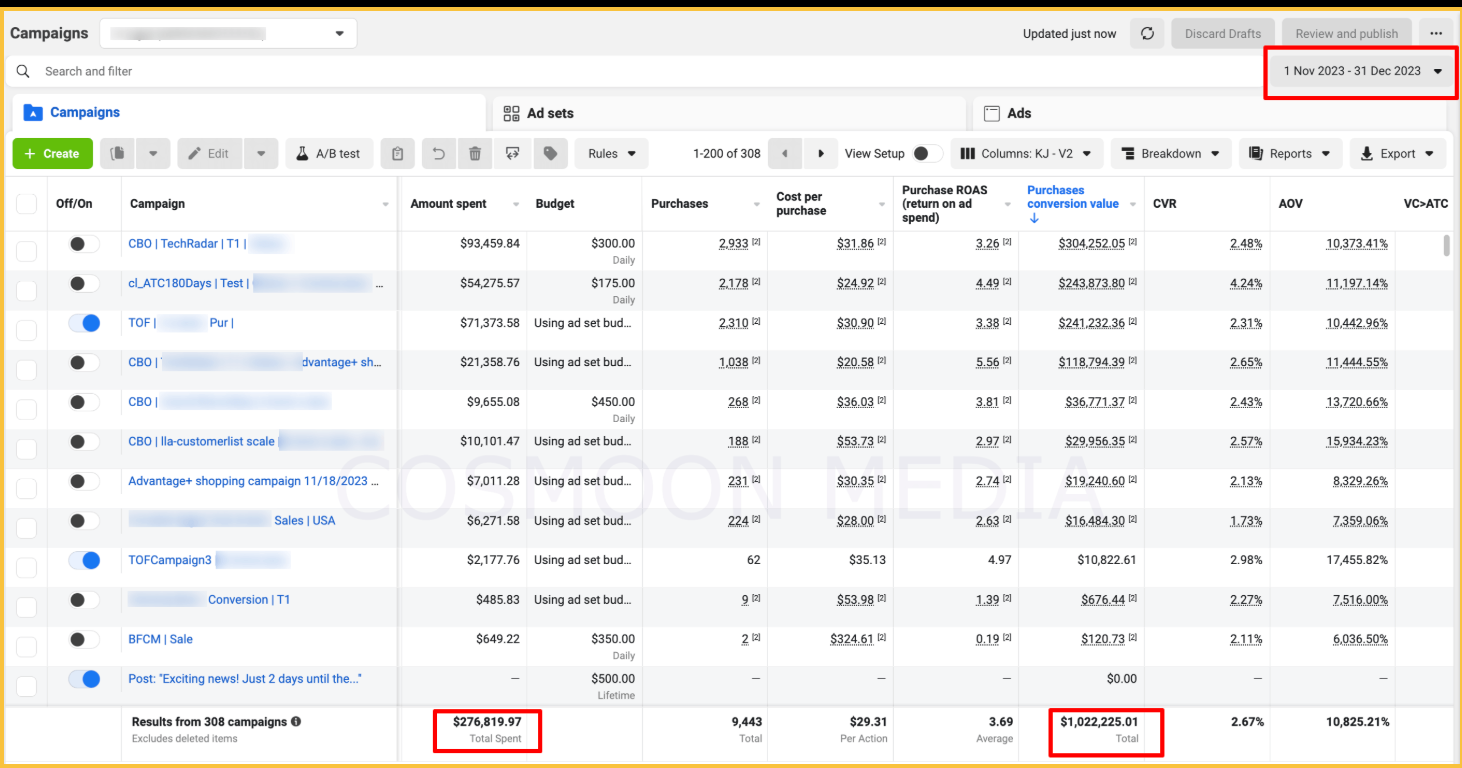1462x768 pixels.
Task: Select the delete trash icon
Action: pos(475,153)
